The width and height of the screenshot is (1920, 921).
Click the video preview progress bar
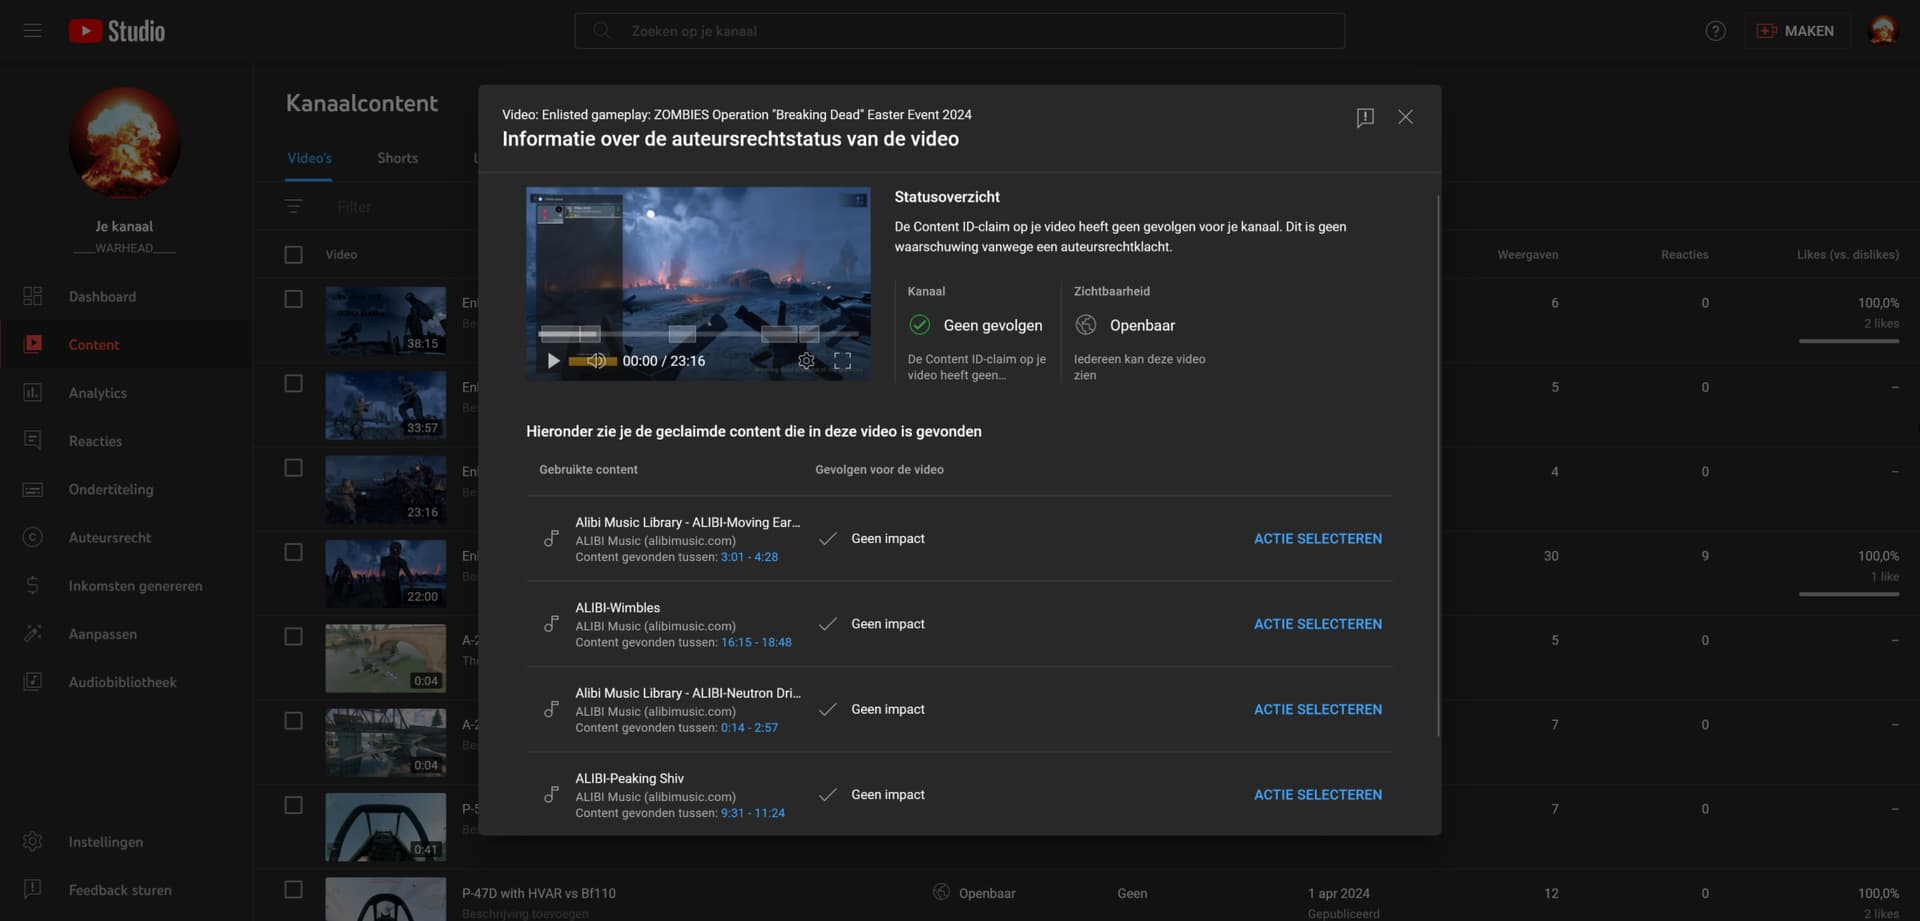click(x=697, y=335)
